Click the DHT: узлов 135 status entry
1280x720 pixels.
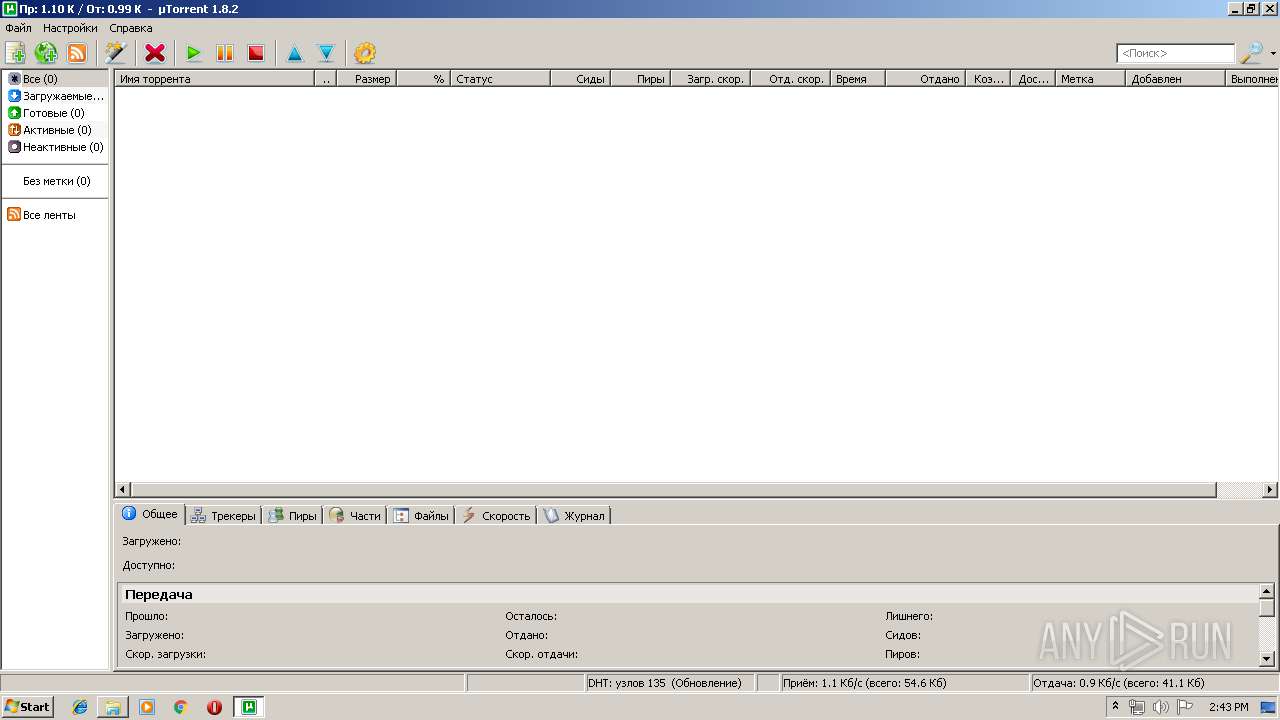coord(669,683)
